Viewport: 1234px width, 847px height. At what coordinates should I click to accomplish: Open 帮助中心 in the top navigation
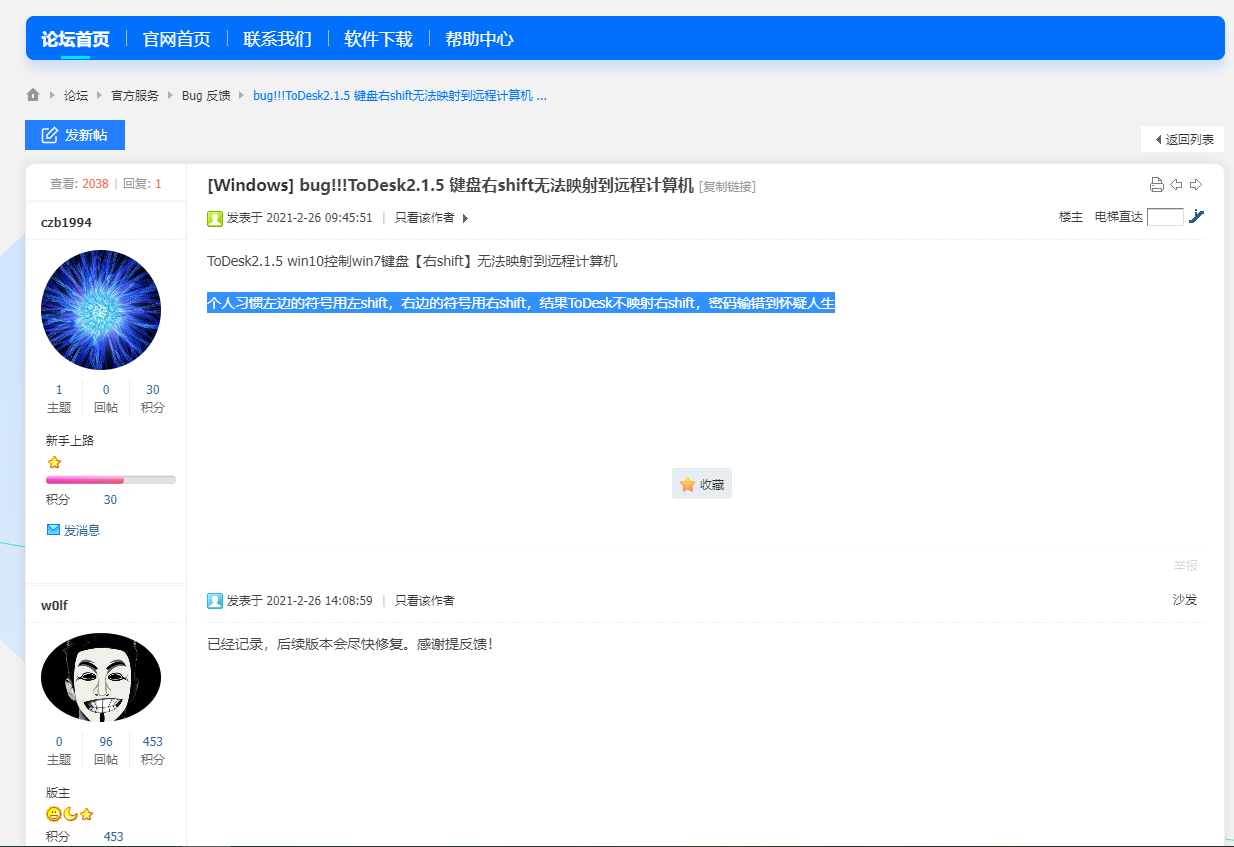tap(480, 39)
